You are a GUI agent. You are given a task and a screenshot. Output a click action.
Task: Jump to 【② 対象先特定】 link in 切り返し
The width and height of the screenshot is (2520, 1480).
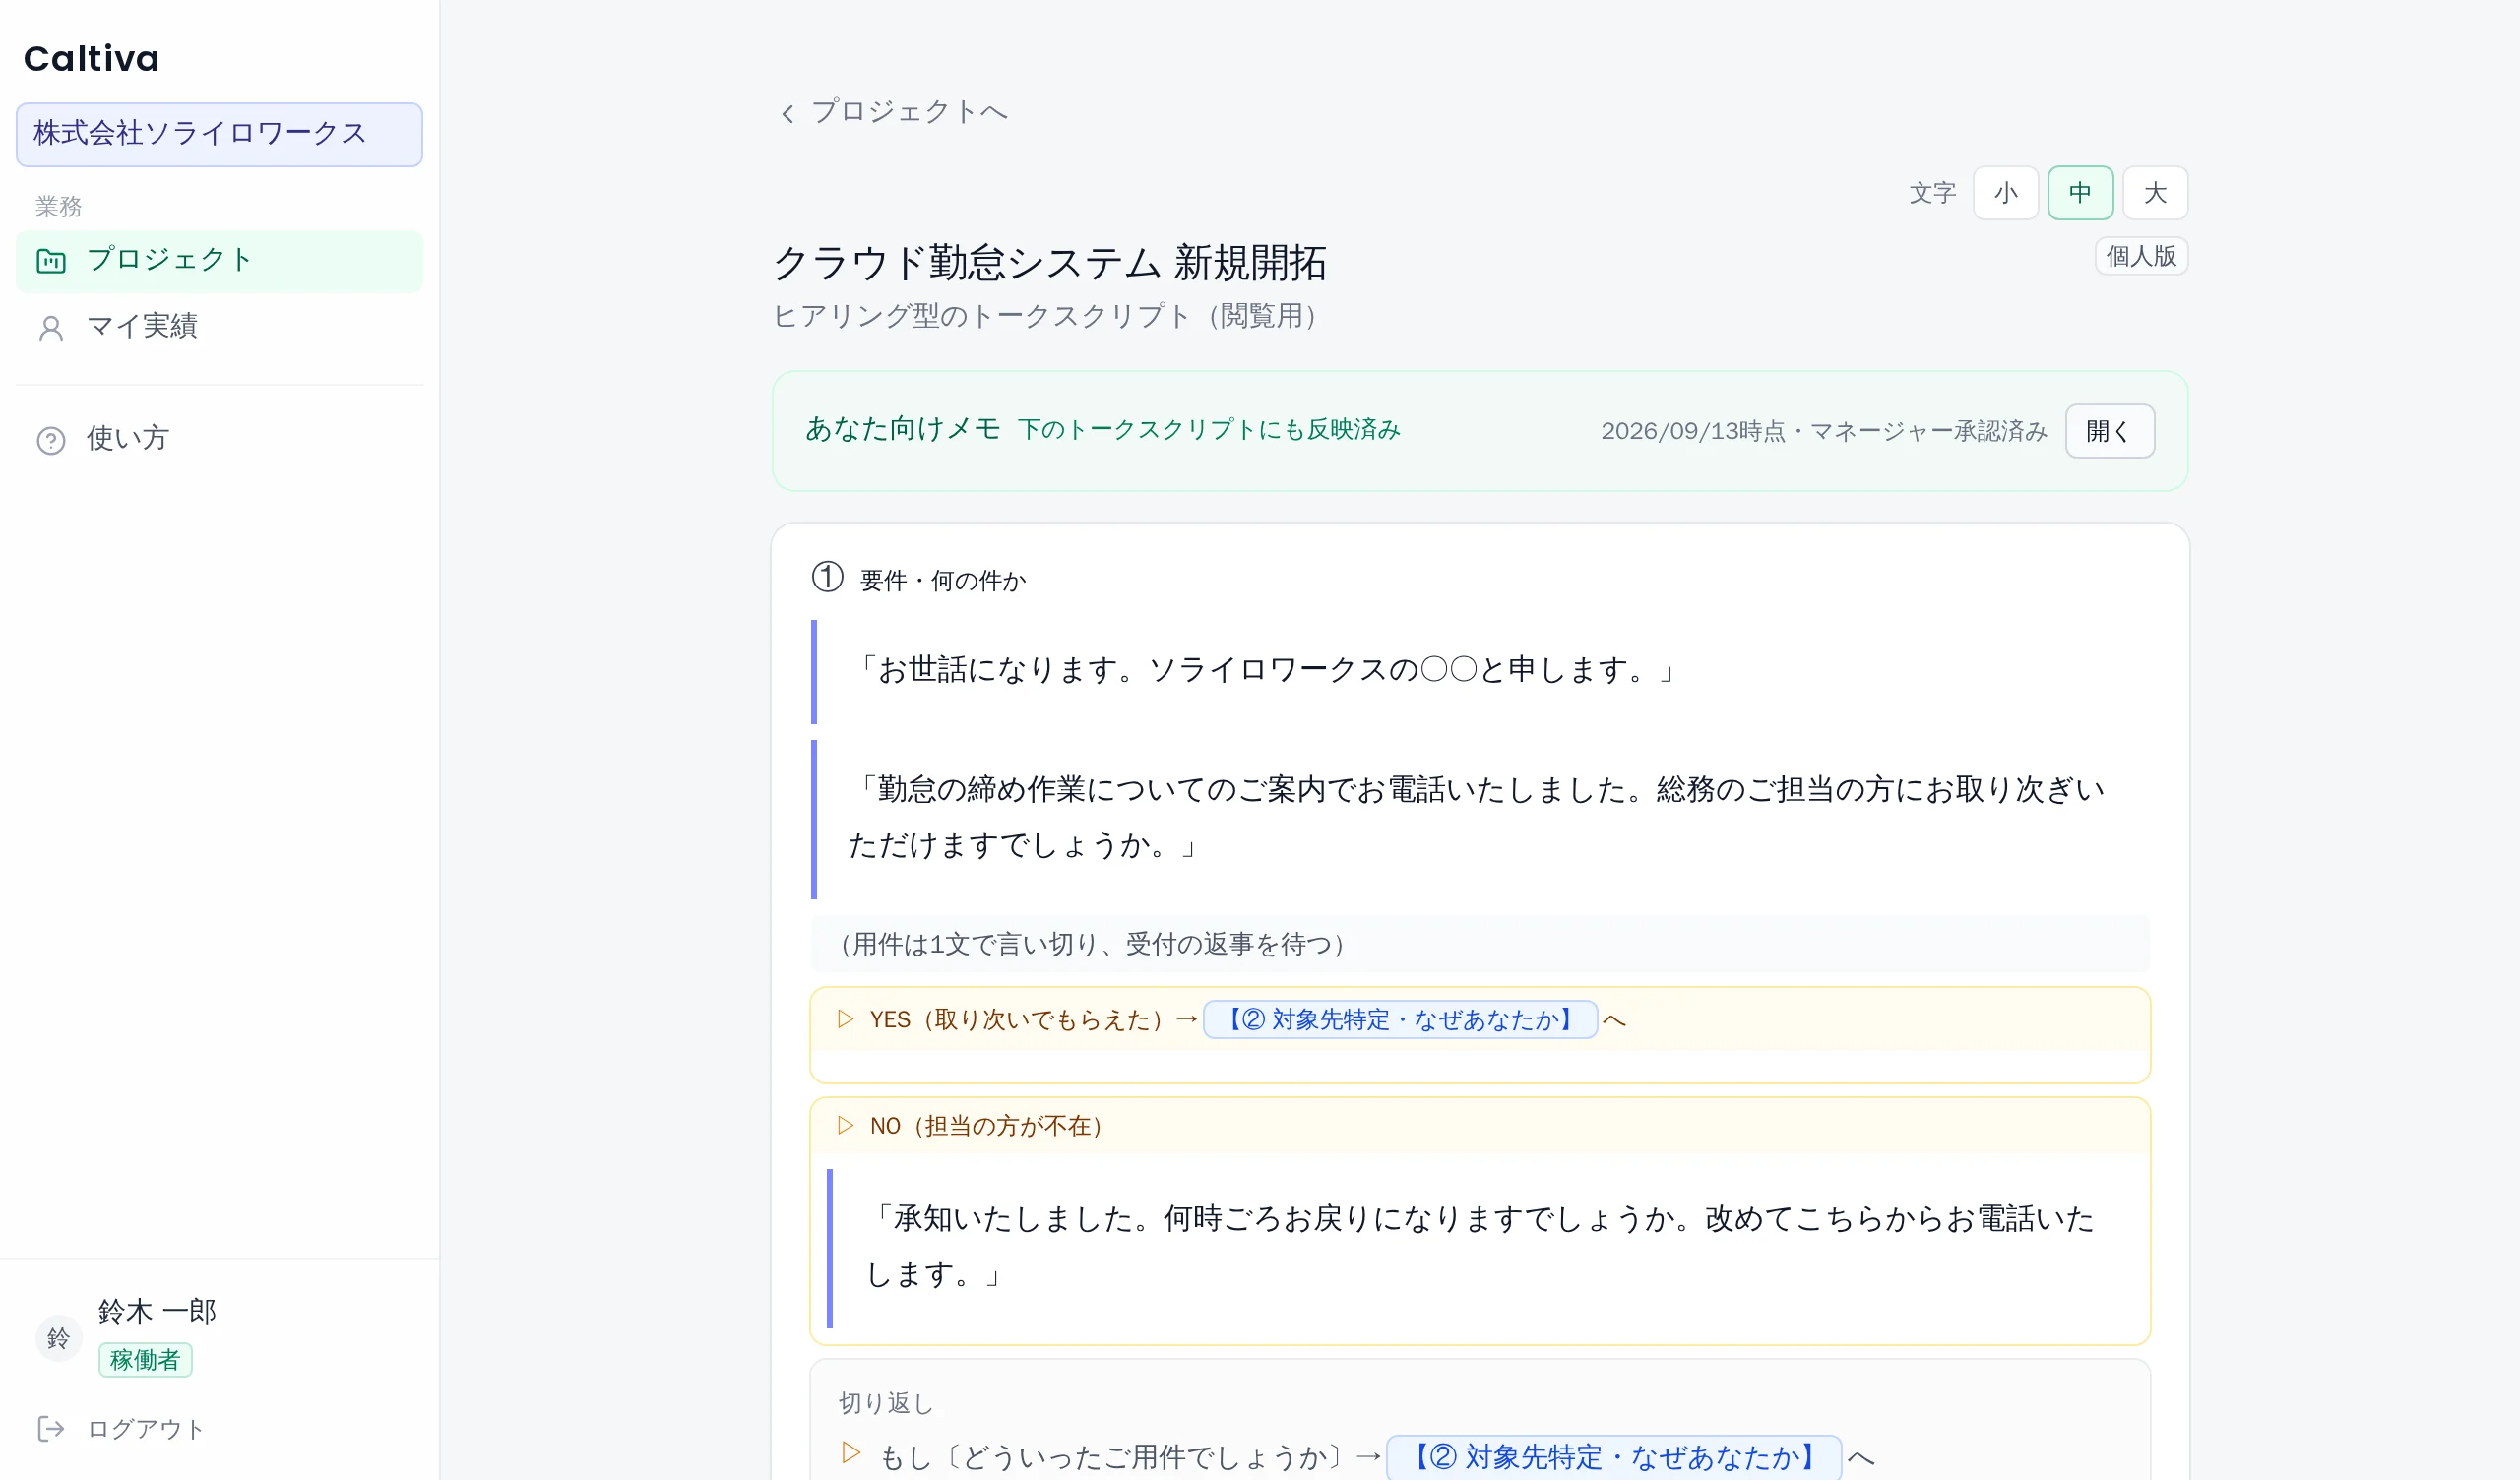(x=1614, y=1457)
